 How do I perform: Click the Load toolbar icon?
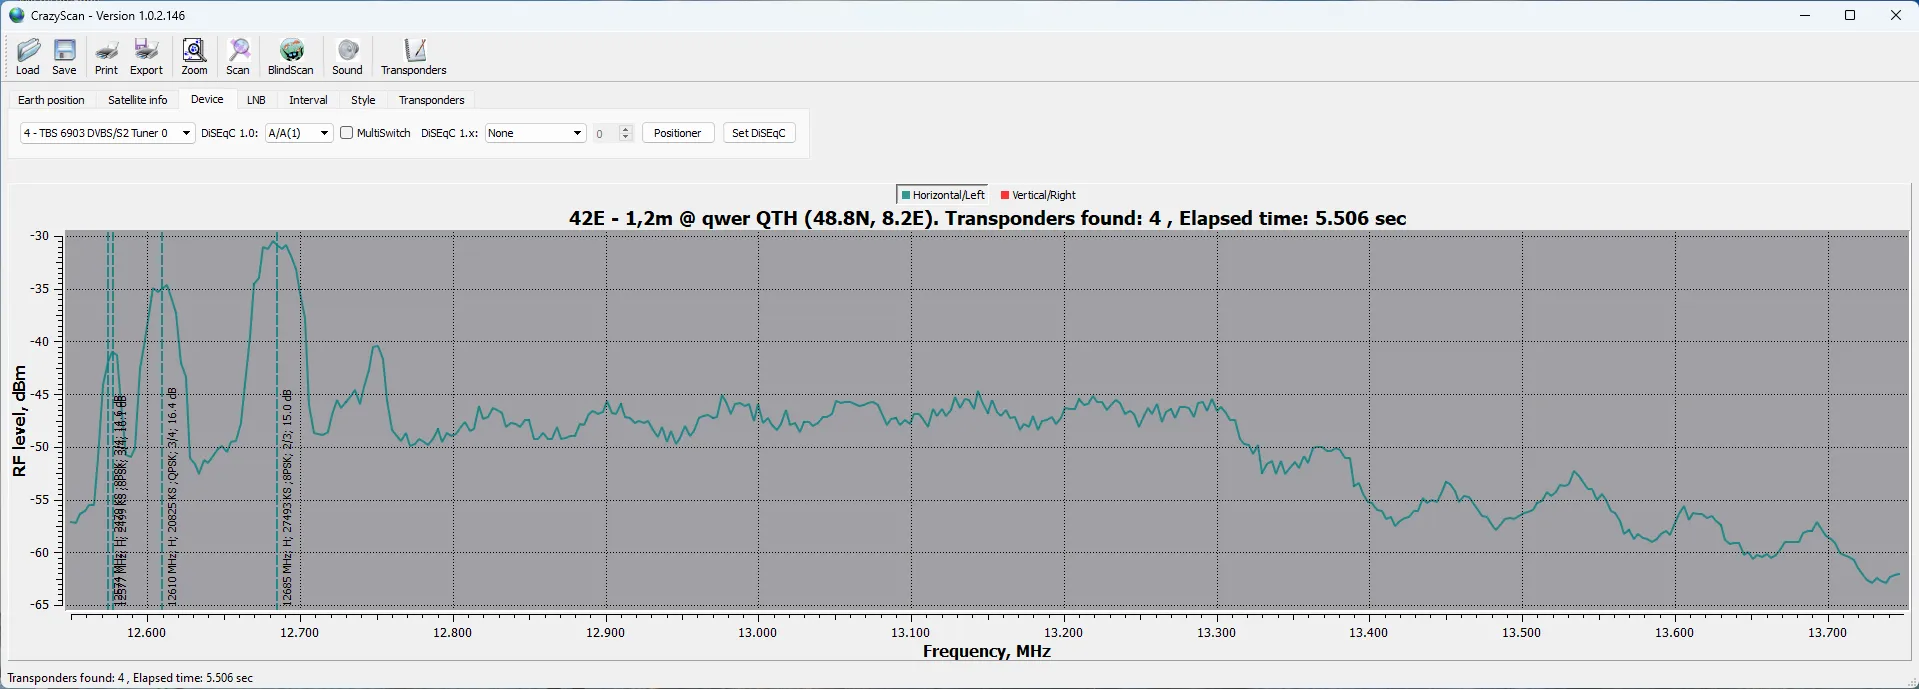[x=28, y=56]
